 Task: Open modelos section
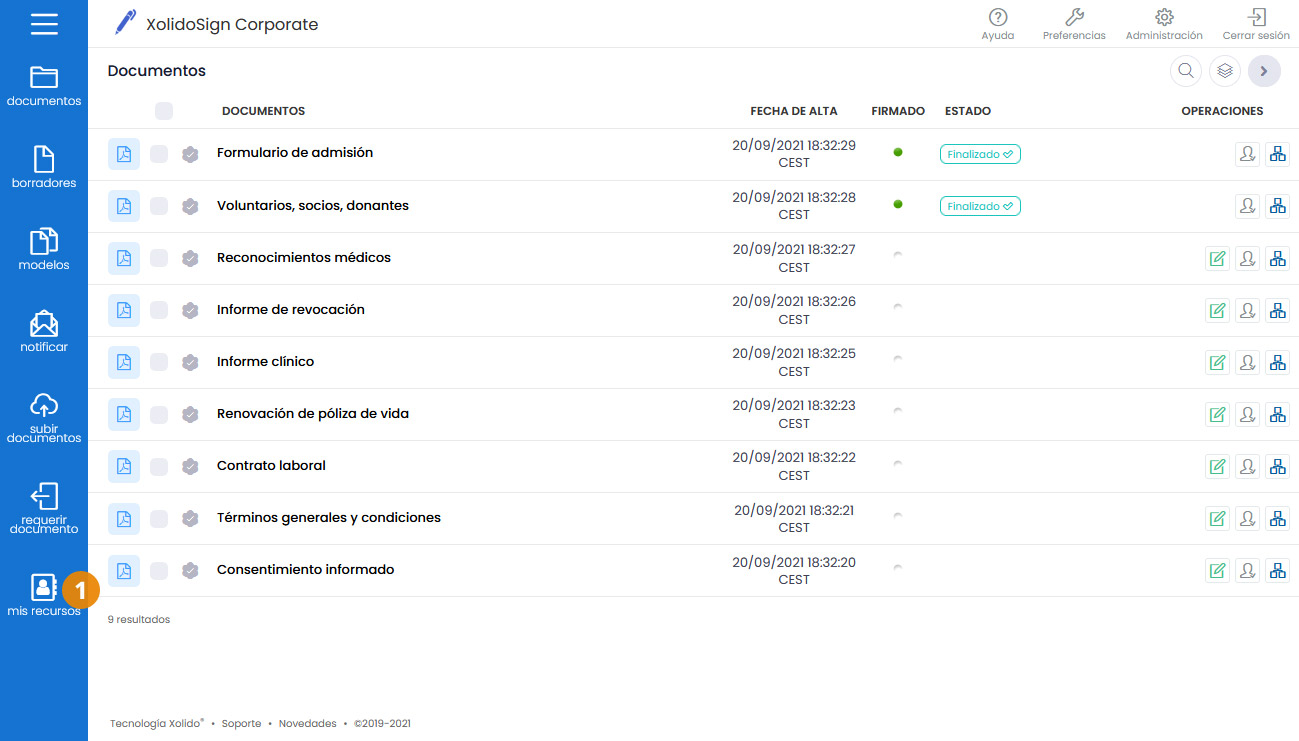[x=44, y=249]
